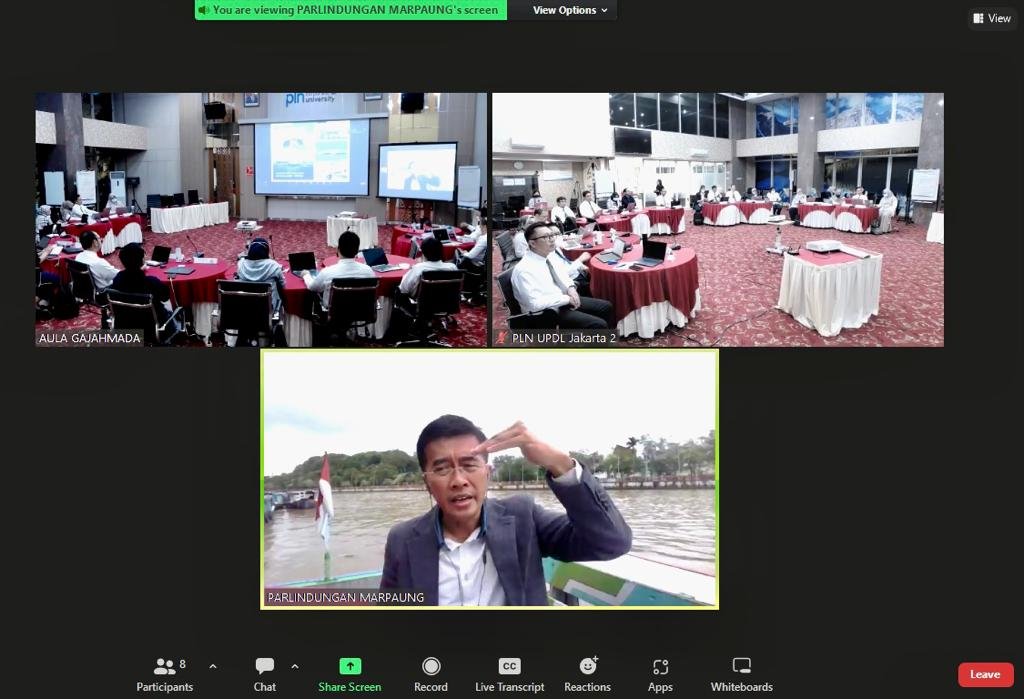Image resolution: width=1024 pixels, height=699 pixels.
Task: Open the Participants panel
Action: (165, 674)
